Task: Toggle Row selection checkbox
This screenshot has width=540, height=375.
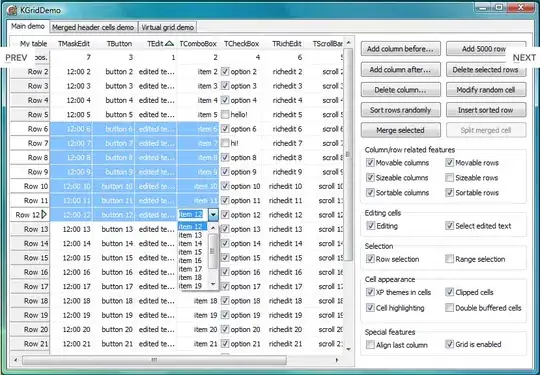Action: (x=370, y=259)
